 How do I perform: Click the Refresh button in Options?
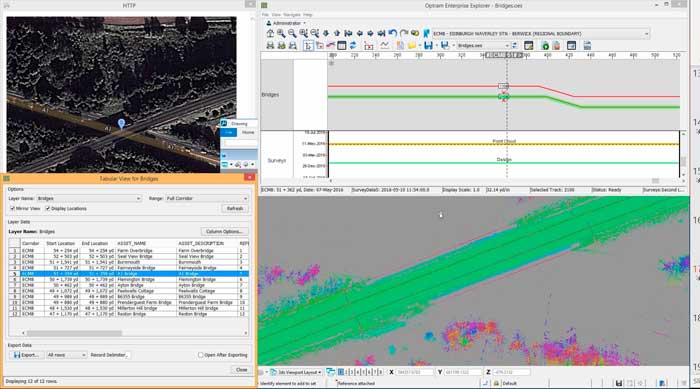pos(235,209)
